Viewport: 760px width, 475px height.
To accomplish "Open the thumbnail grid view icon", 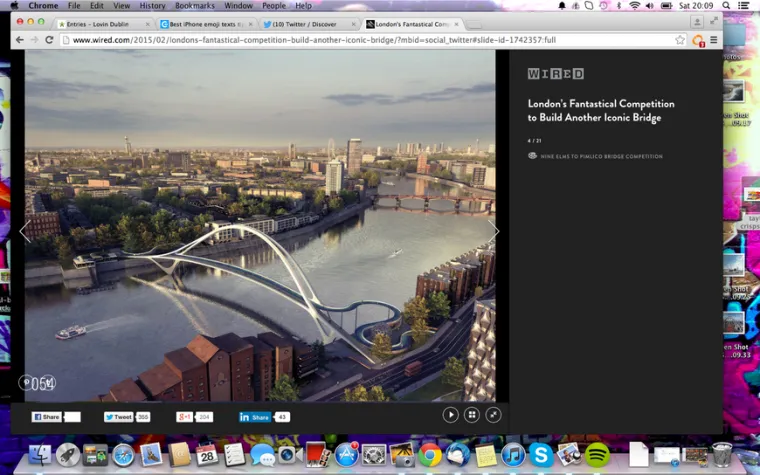I will [x=472, y=415].
